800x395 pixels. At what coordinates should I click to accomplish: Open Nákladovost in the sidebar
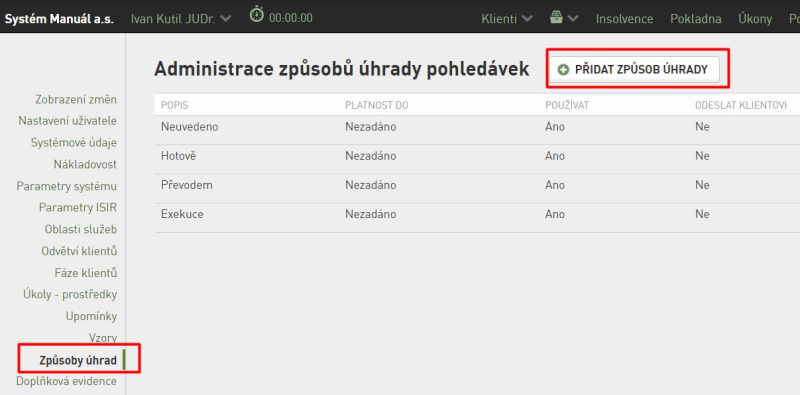pyautogui.click(x=85, y=164)
